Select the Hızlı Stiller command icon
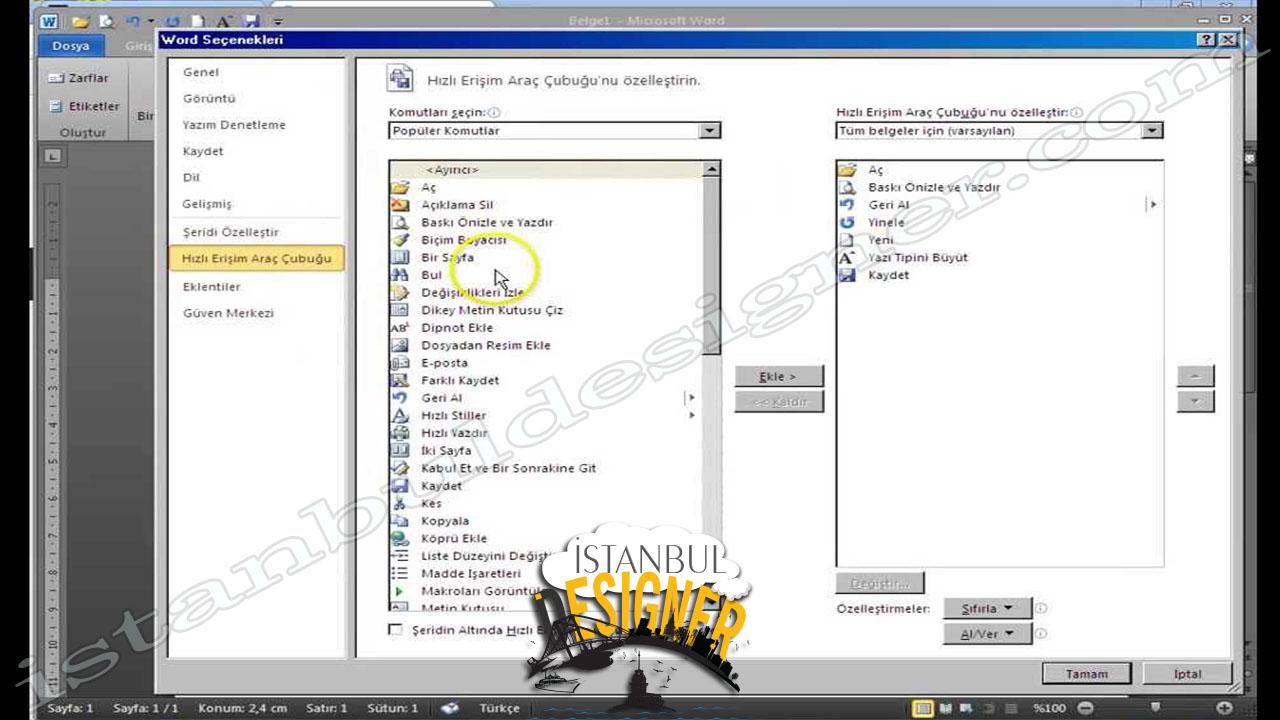Image resolution: width=1280 pixels, height=720 pixels. (400, 415)
